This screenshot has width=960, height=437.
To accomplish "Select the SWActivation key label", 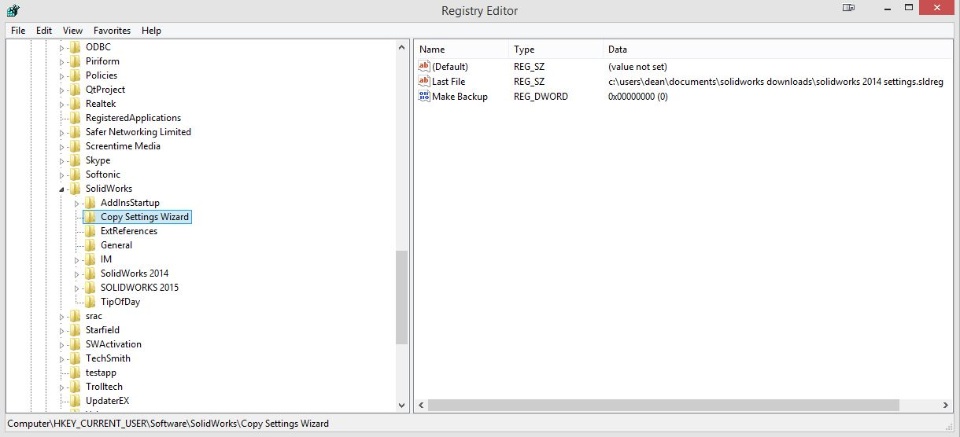I will point(113,344).
